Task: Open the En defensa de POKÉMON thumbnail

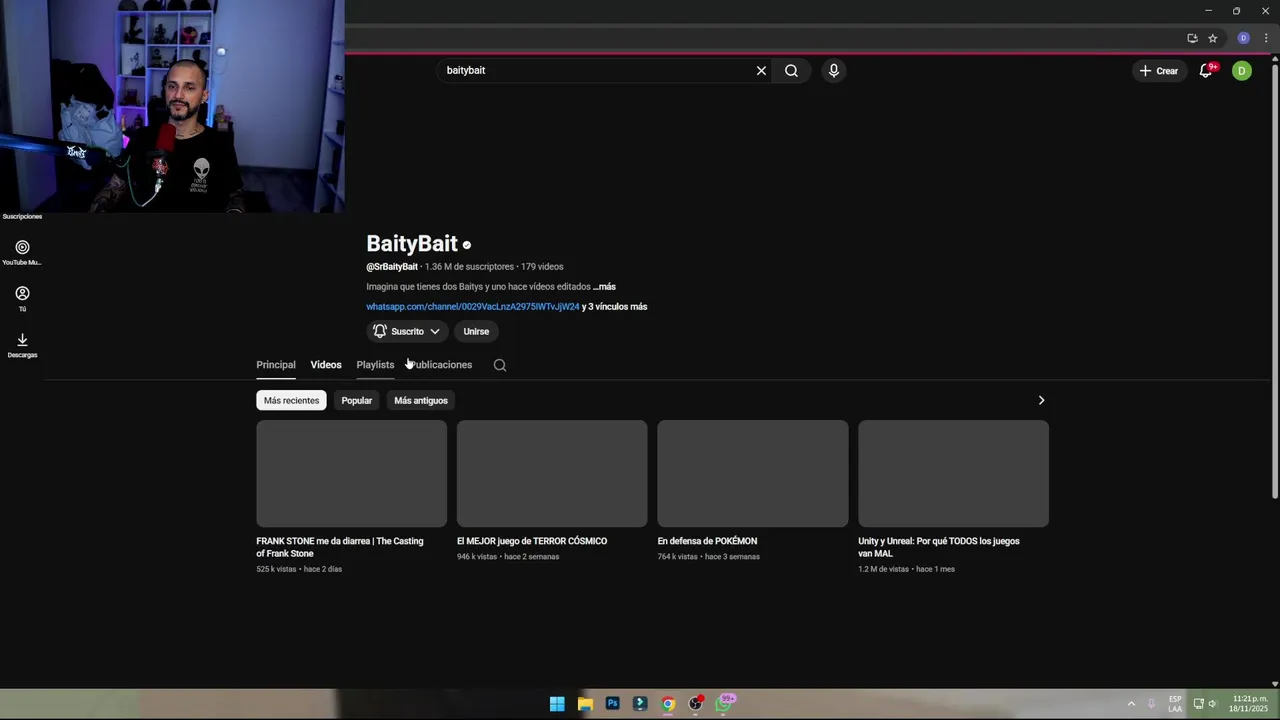Action: tap(753, 473)
